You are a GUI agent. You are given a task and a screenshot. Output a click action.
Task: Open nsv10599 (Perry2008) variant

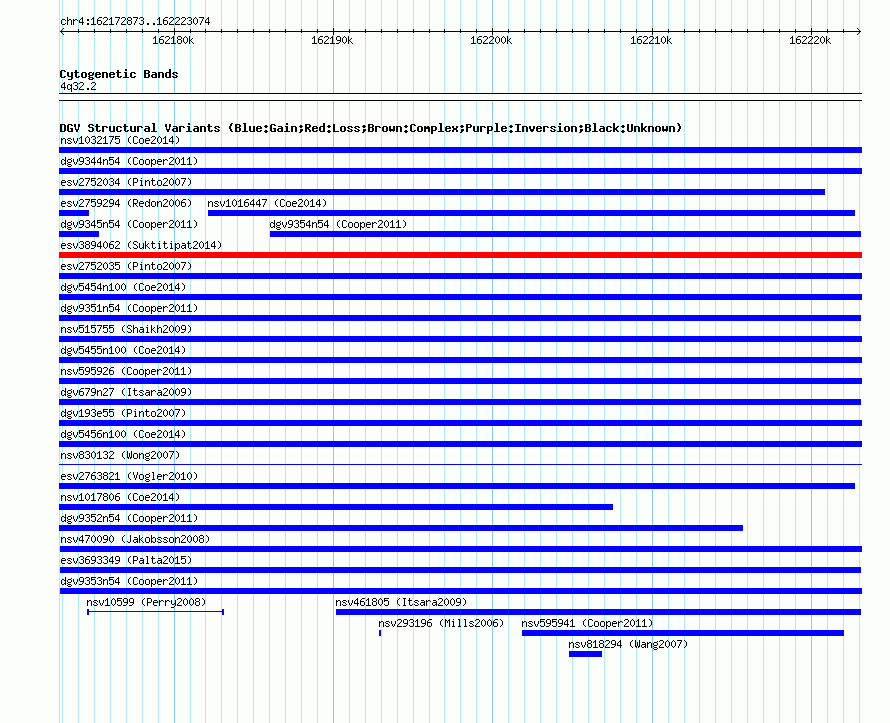(x=156, y=612)
